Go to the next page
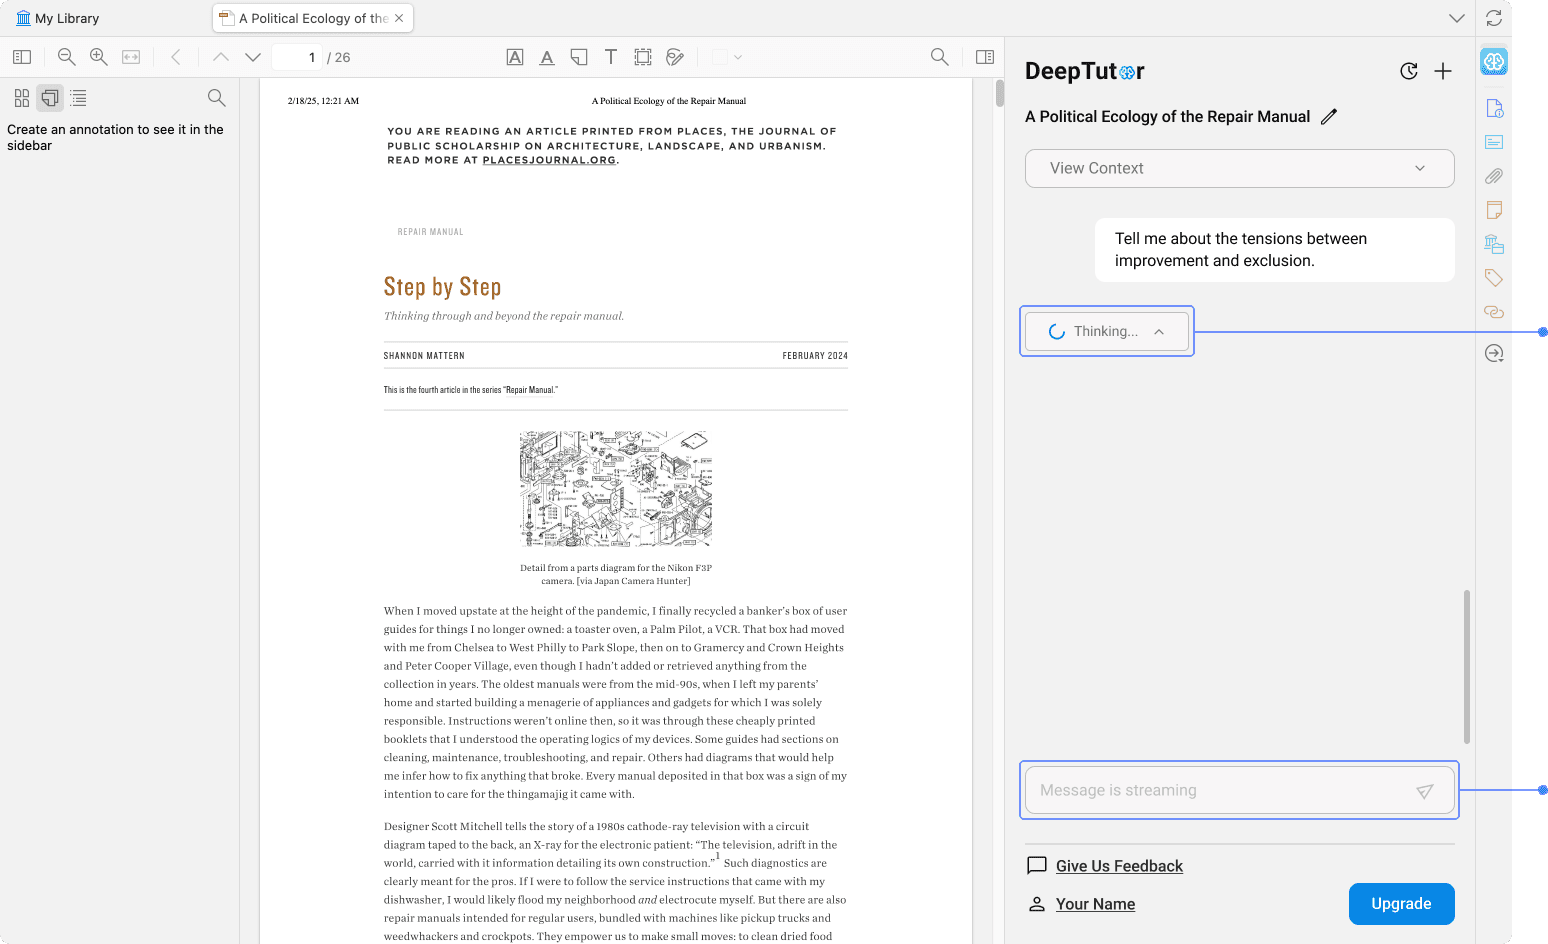The width and height of the screenshot is (1548, 944). [x=253, y=57]
